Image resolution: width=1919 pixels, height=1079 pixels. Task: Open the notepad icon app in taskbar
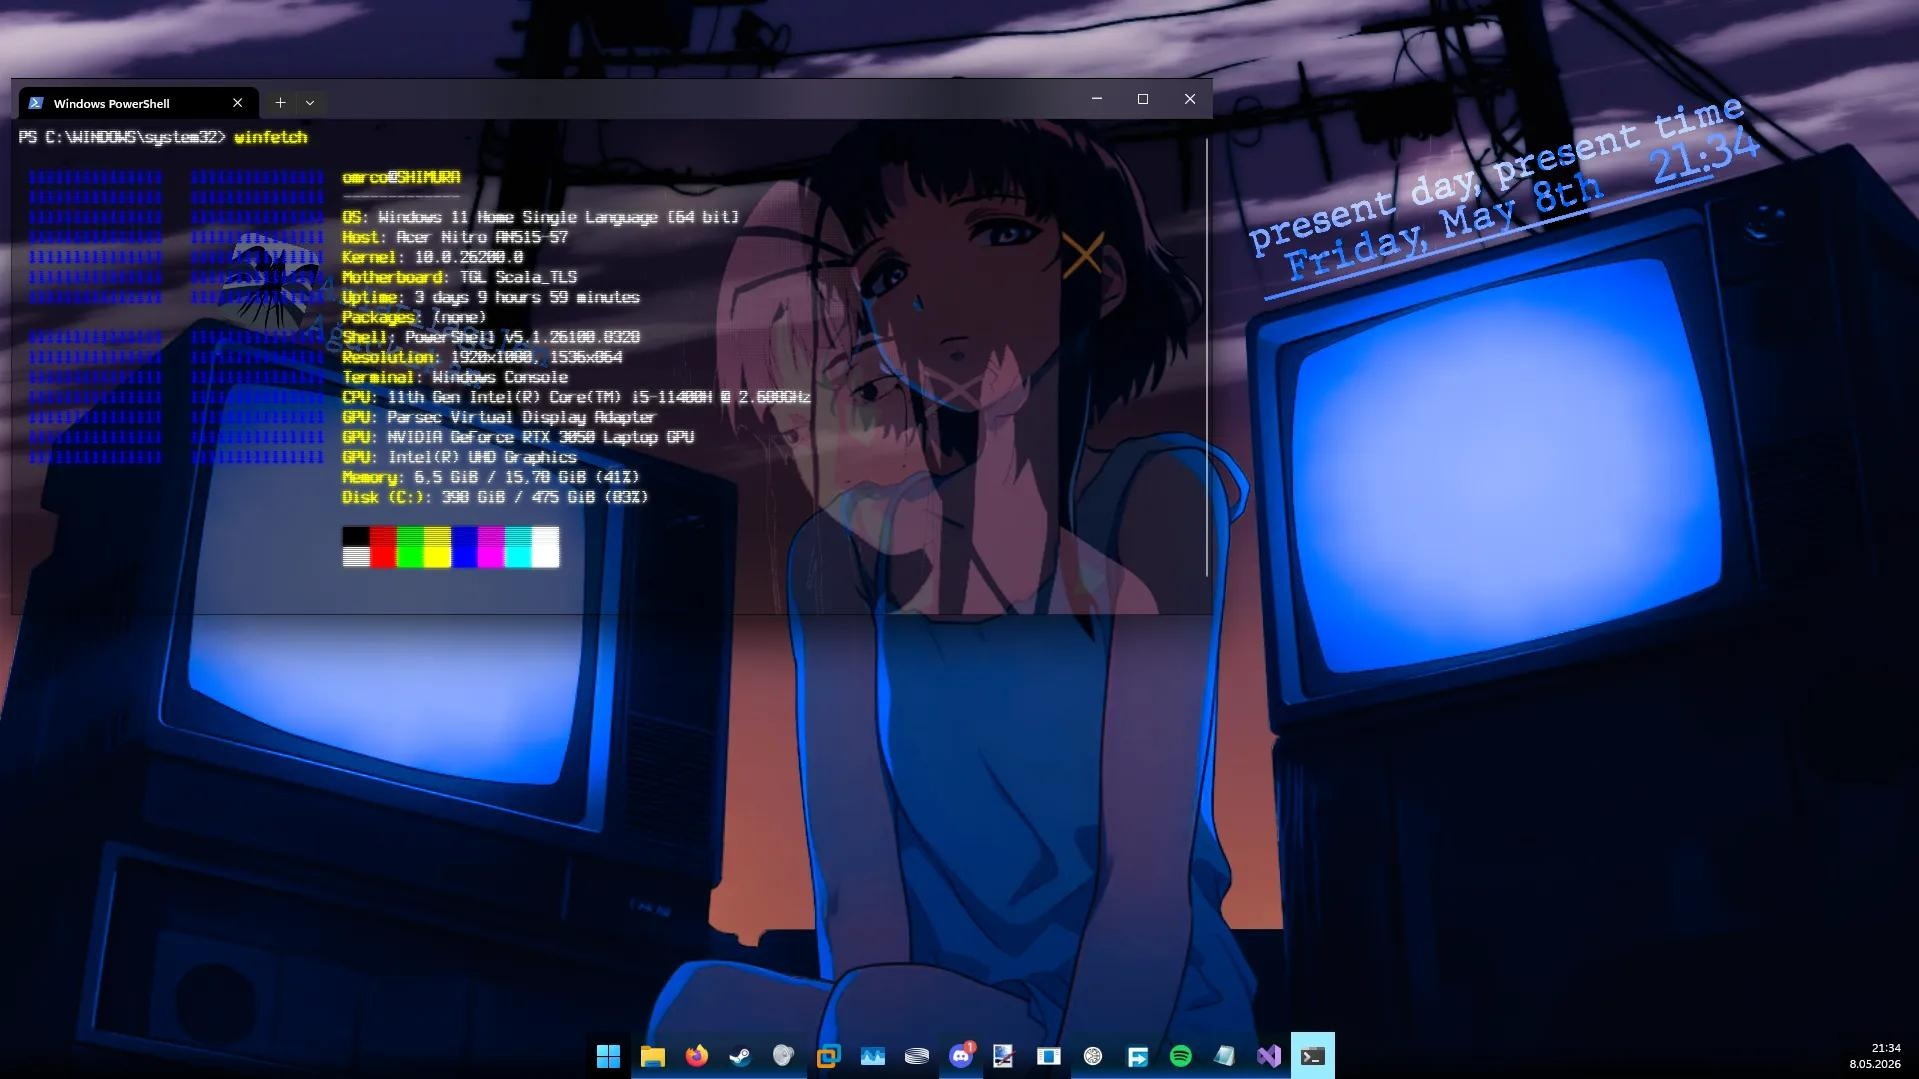point(1224,1056)
